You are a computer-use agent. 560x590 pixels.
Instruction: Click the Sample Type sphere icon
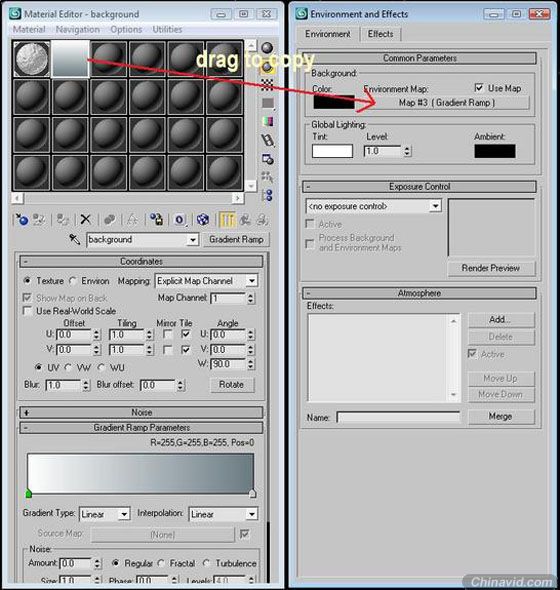(267, 48)
